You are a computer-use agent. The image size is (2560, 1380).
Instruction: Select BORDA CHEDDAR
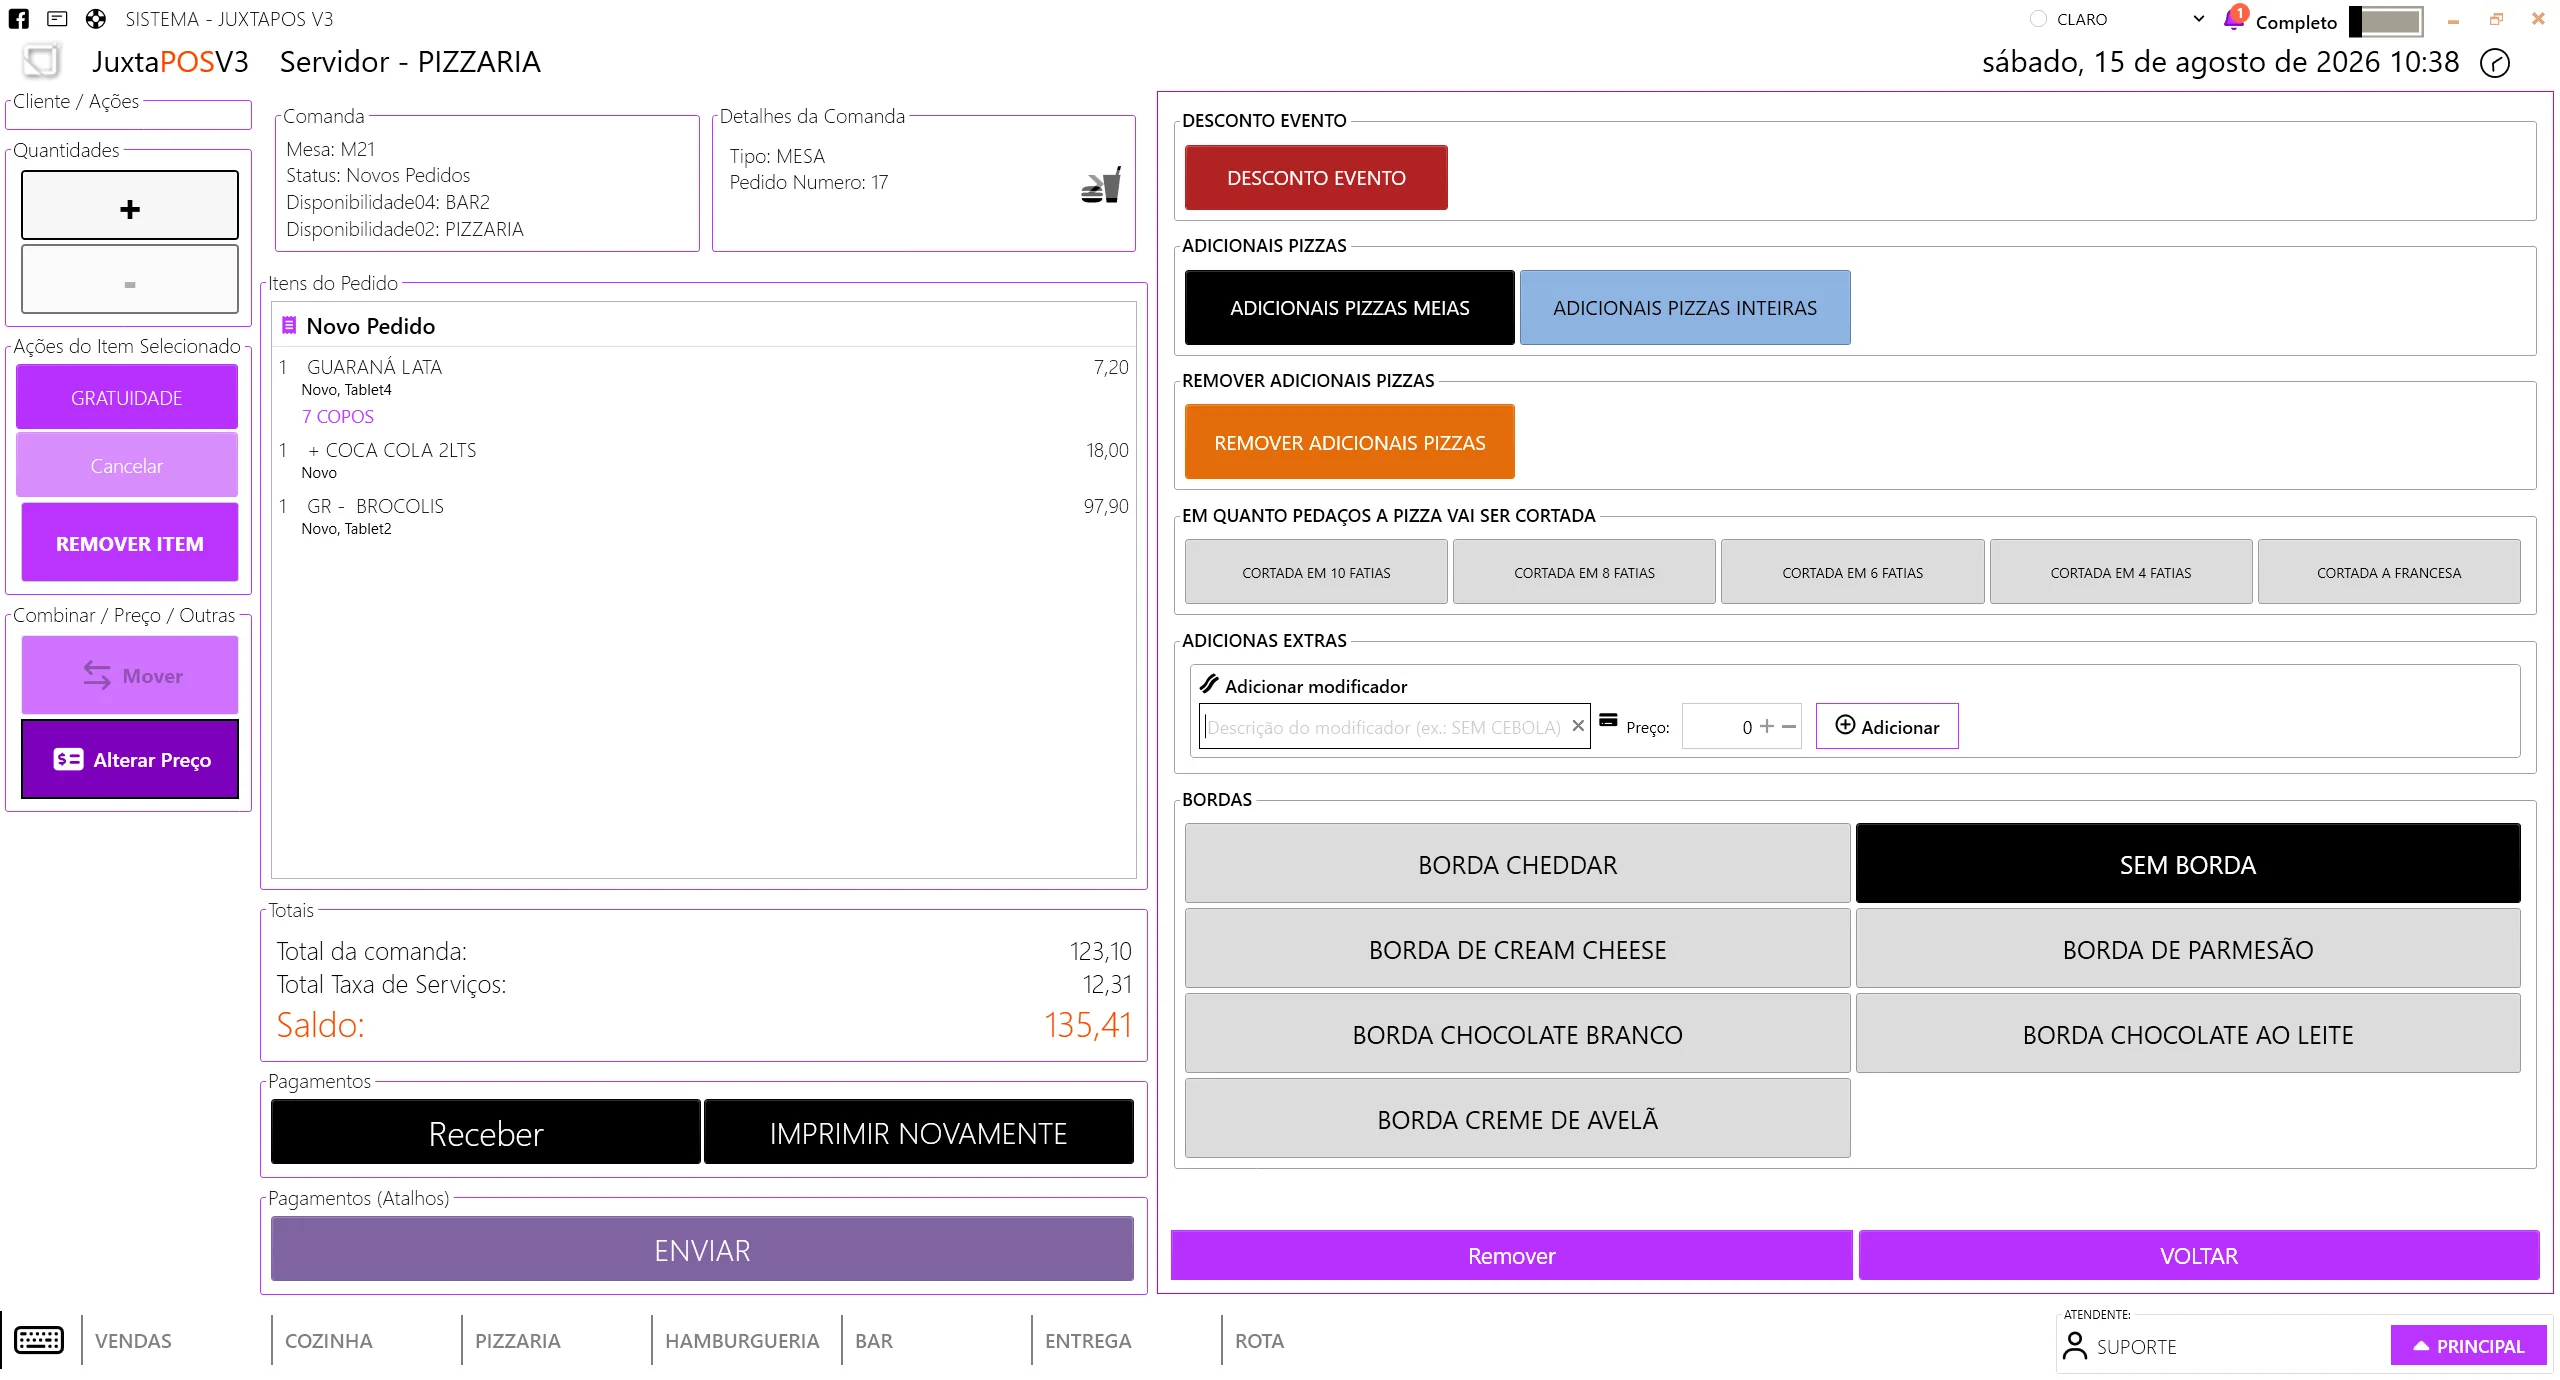(x=1518, y=864)
